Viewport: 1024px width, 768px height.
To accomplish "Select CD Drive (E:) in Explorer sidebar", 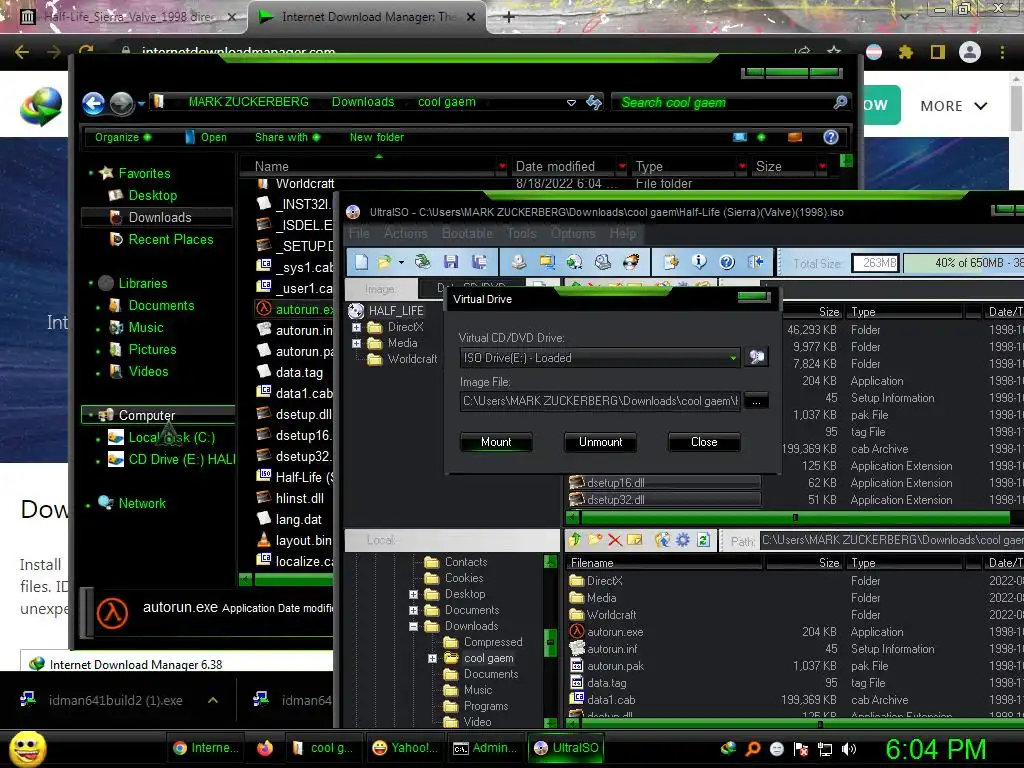I will pyautogui.click(x=182, y=460).
